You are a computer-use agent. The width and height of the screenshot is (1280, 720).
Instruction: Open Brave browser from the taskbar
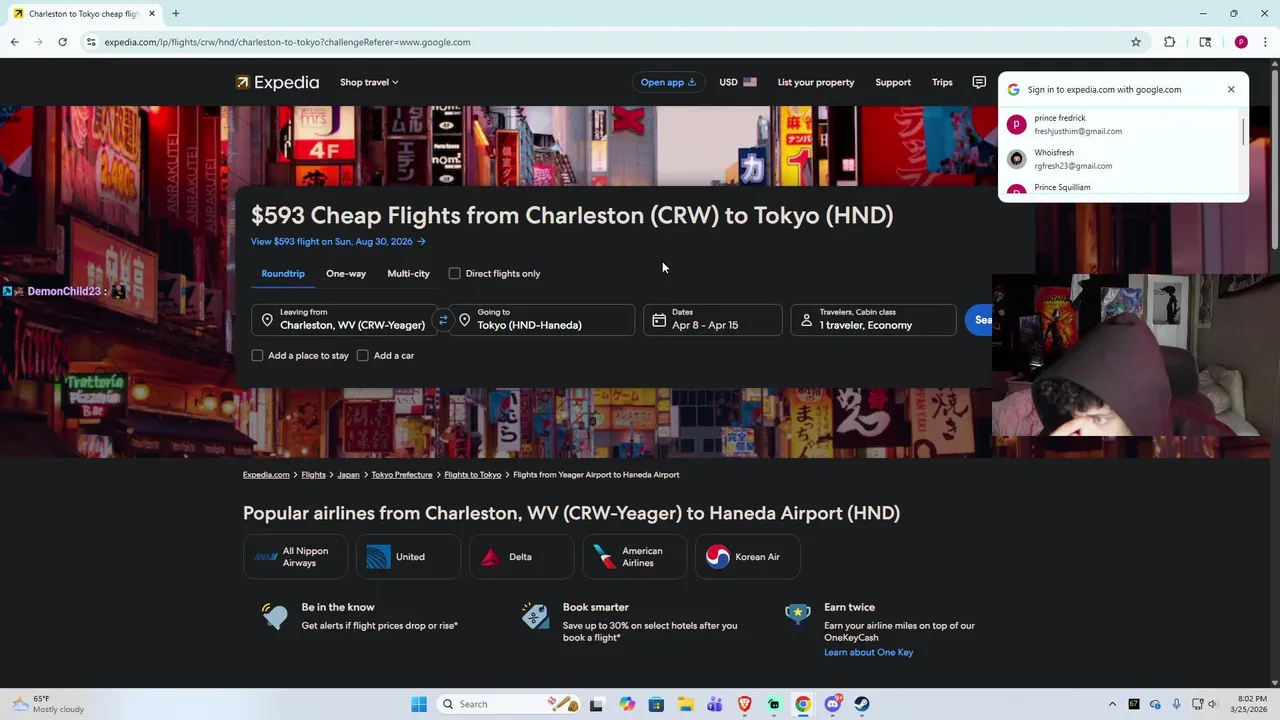point(744,704)
